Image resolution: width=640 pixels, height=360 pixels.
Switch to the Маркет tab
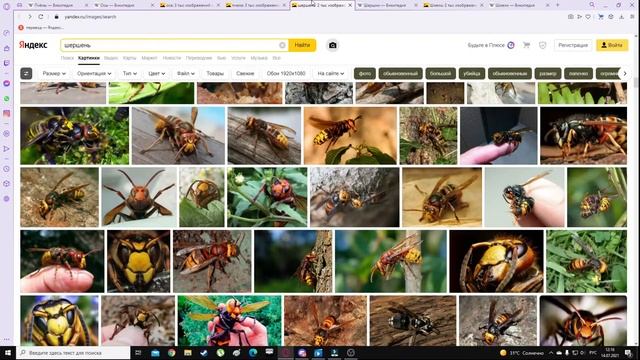point(149,58)
